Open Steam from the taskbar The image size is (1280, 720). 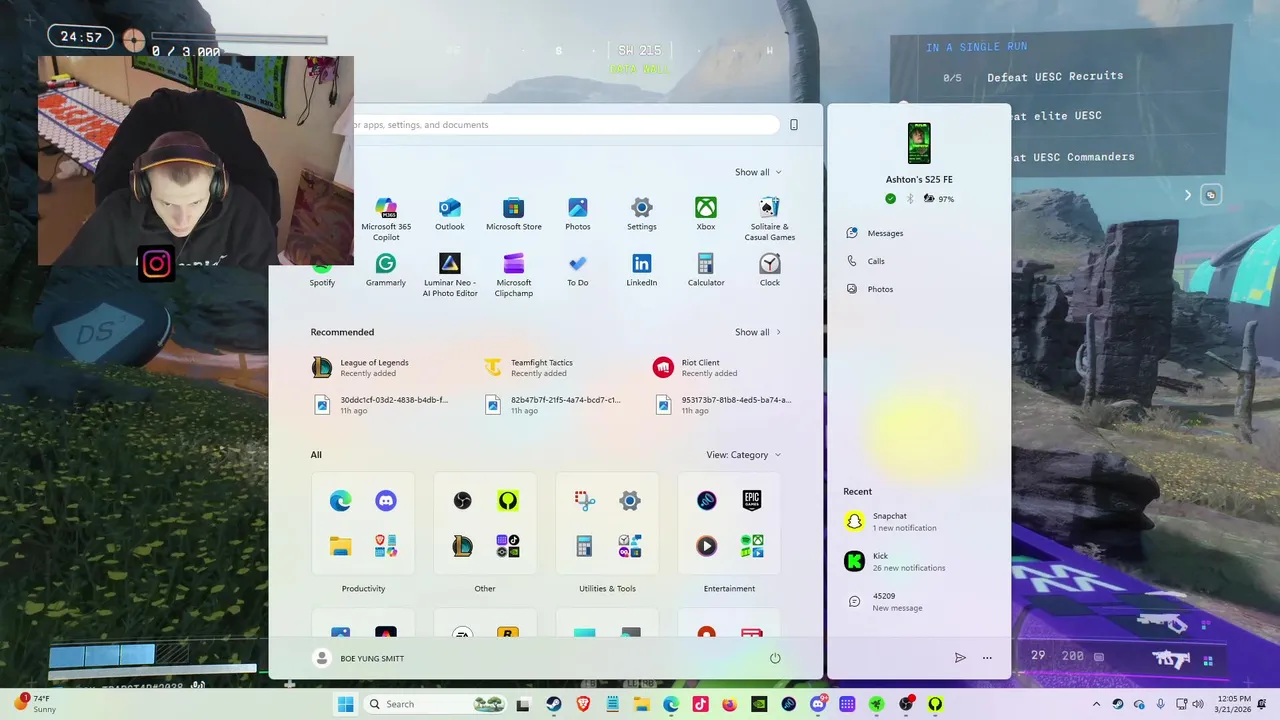[x=553, y=704]
